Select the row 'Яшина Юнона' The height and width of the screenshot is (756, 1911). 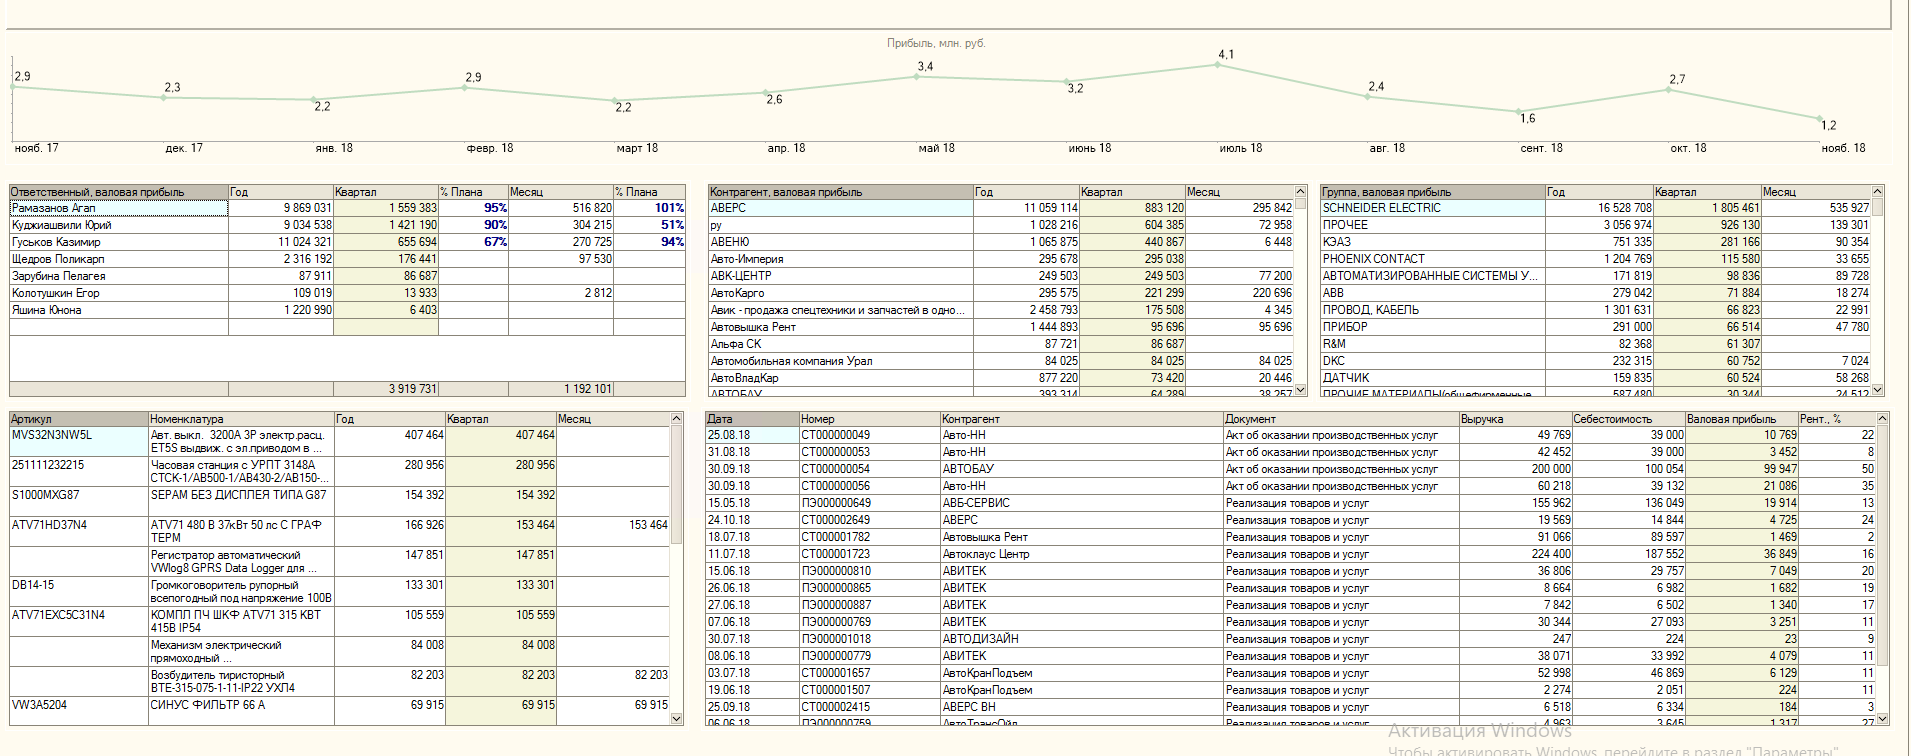point(348,310)
